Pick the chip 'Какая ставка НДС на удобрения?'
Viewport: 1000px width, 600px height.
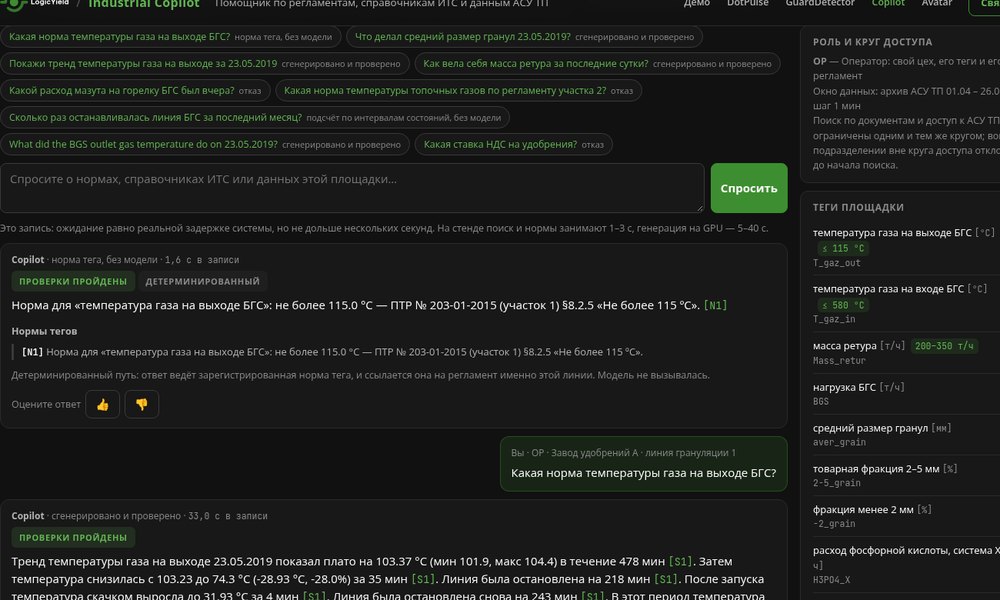coord(513,144)
